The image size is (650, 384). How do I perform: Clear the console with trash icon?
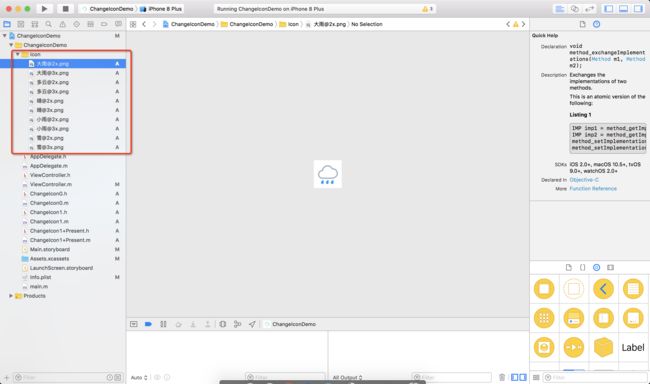(x=502, y=377)
